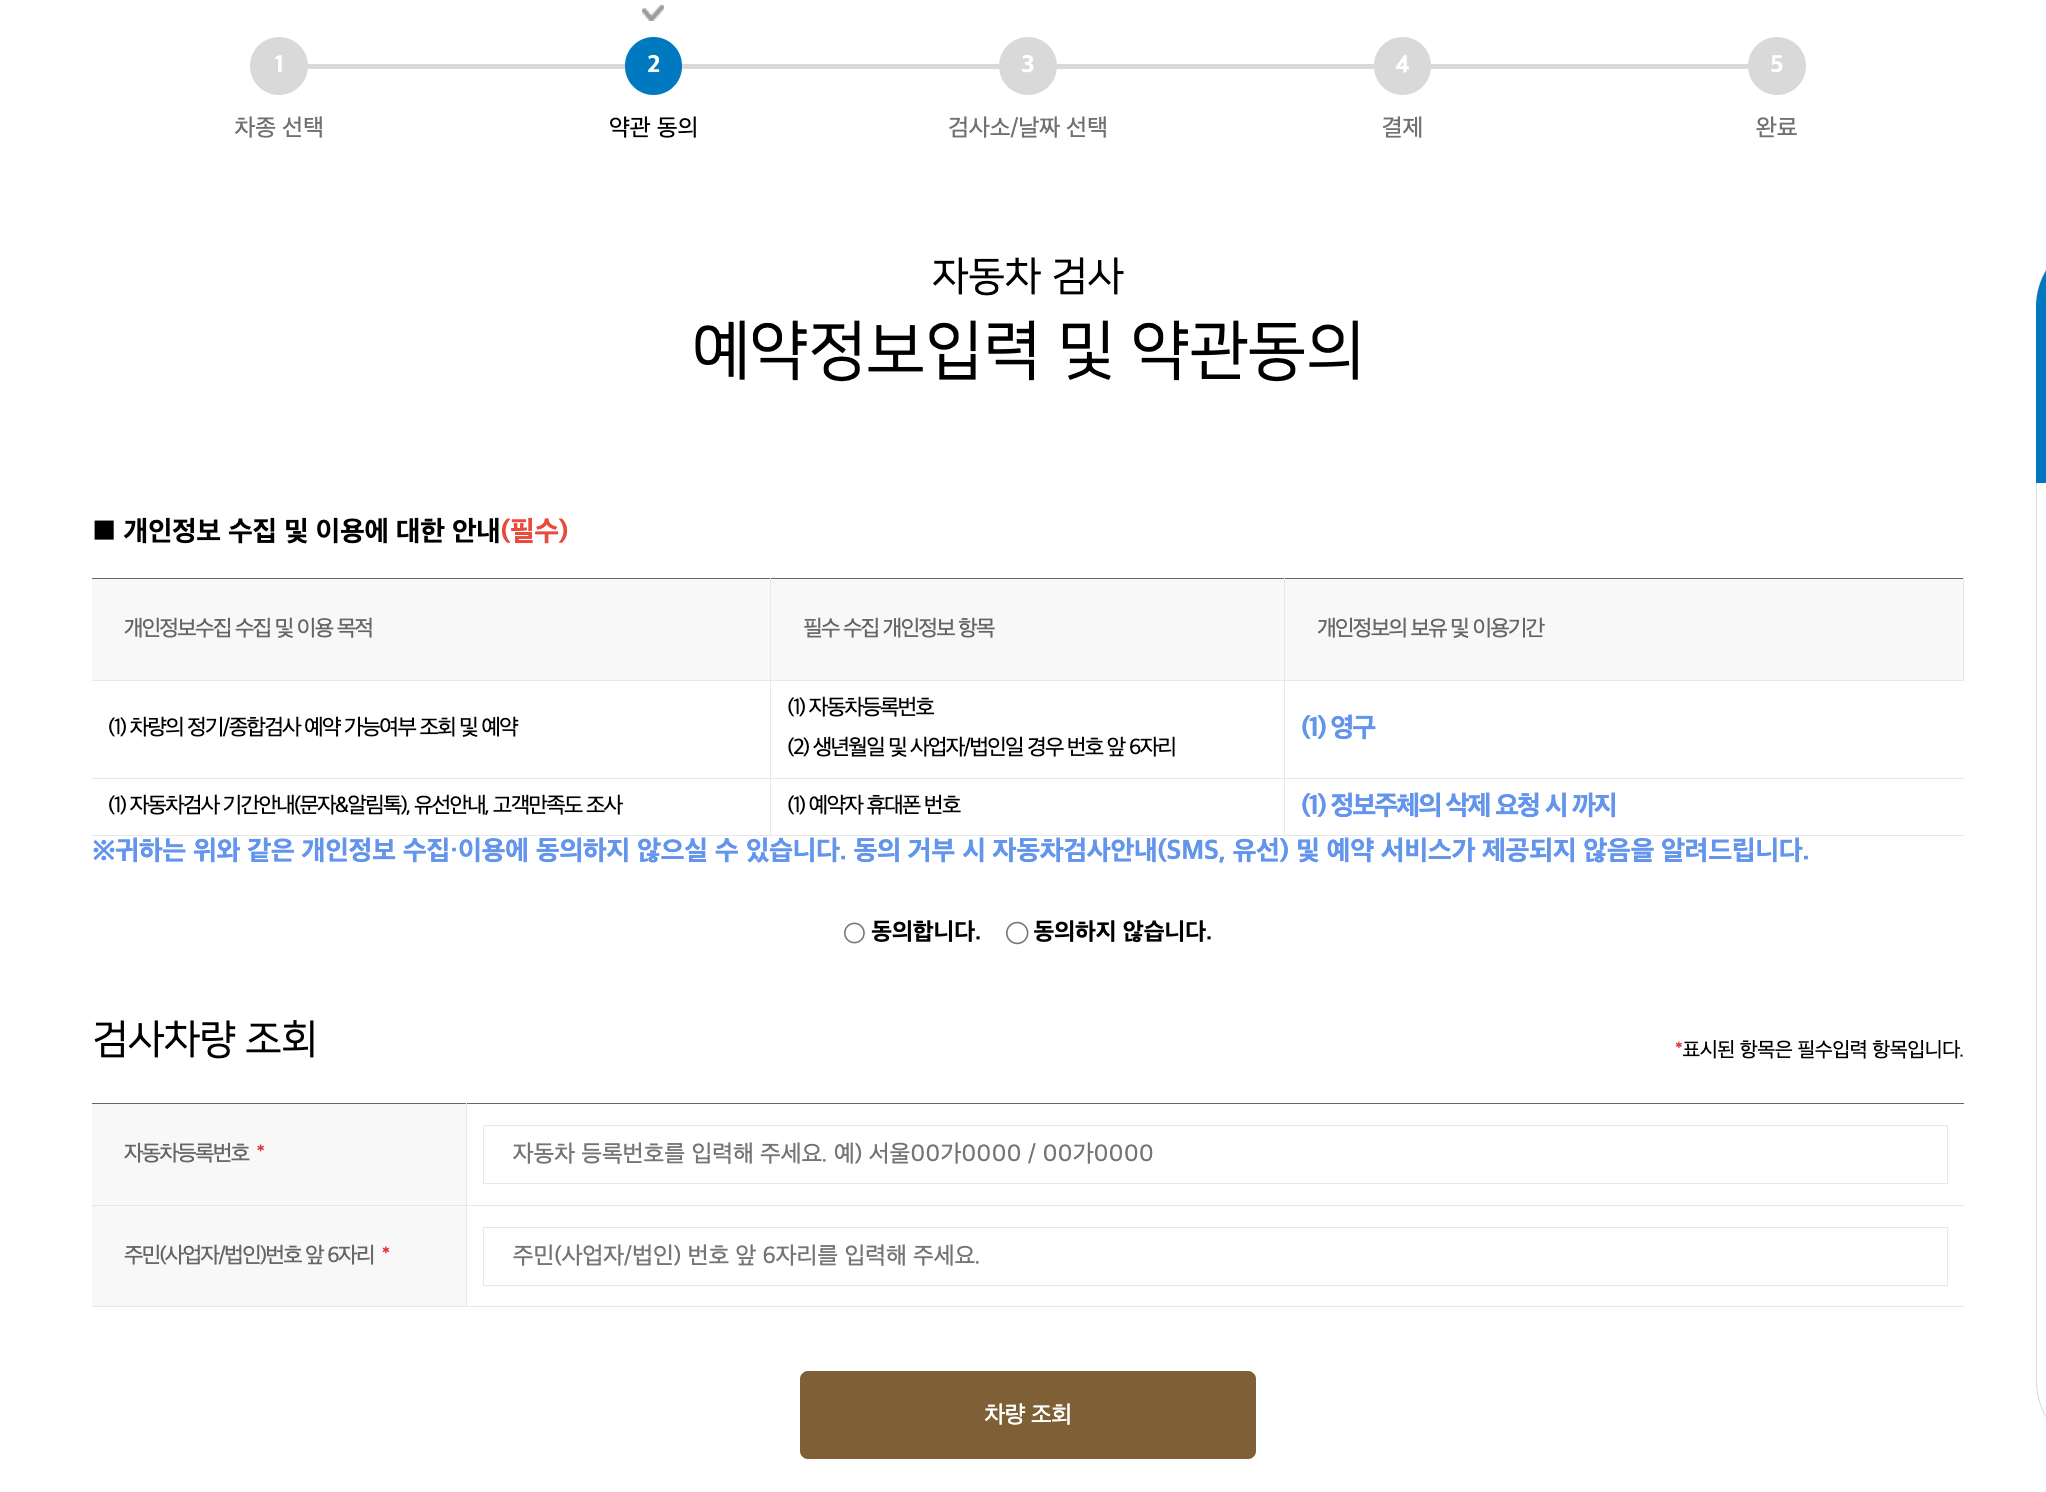Viewport: 2046px width, 1492px height.
Task: Click step 1 circle for 차종 선택
Action: 278,66
